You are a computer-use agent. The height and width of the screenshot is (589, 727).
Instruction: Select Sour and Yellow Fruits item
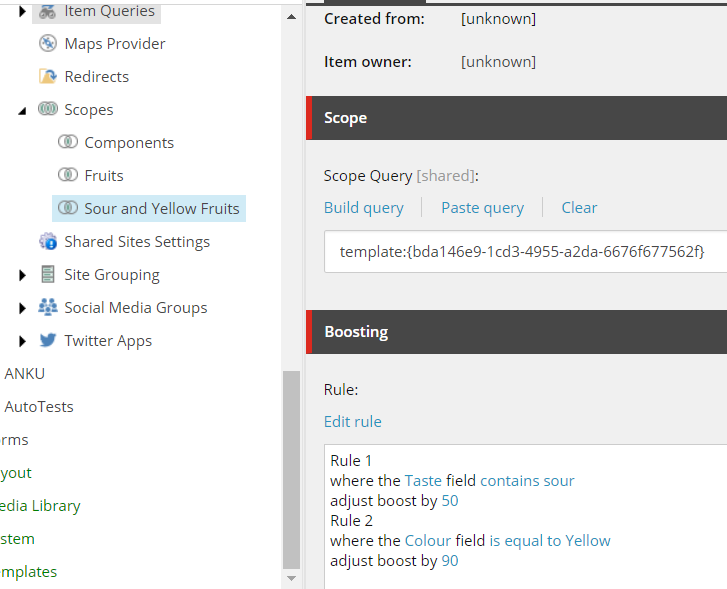[x=149, y=208]
